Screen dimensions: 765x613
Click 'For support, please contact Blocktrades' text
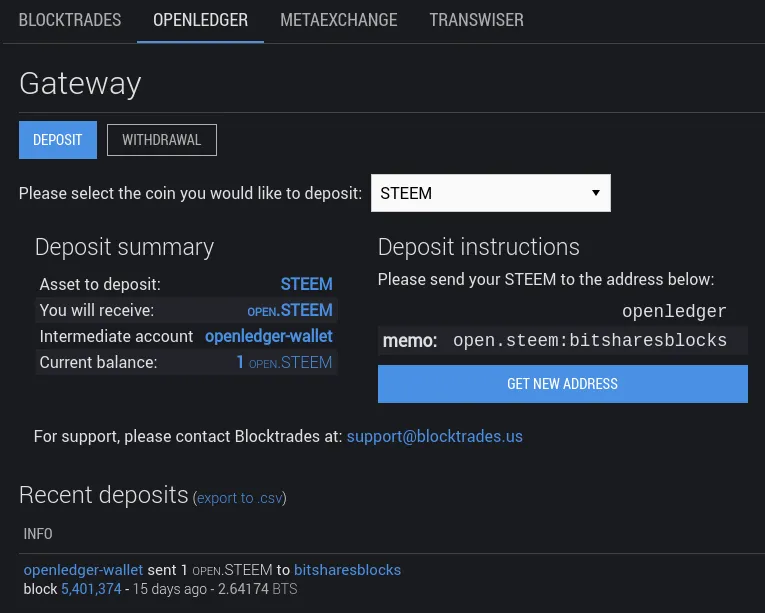188,436
